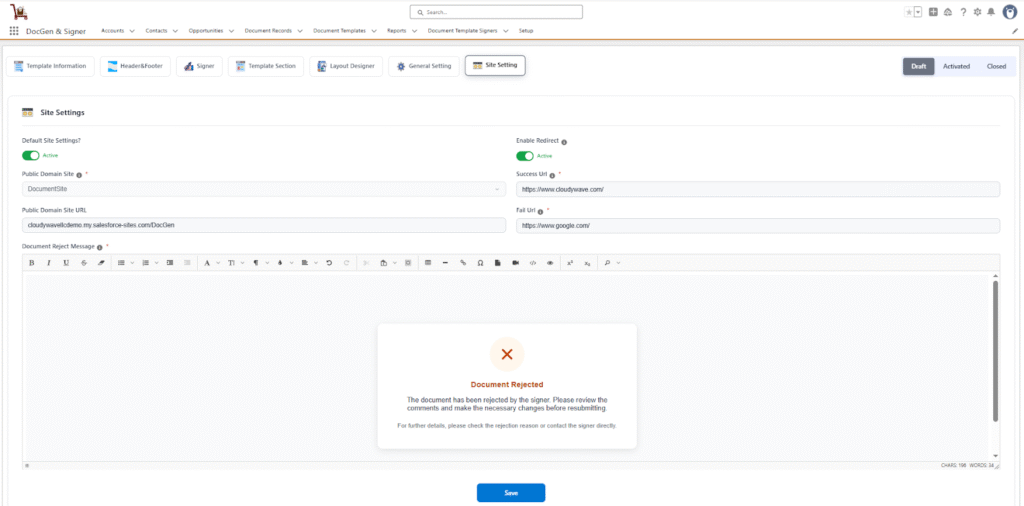Disable the Enable Redirect toggle
Image resolution: width=1024 pixels, height=506 pixels.
point(525,155)
